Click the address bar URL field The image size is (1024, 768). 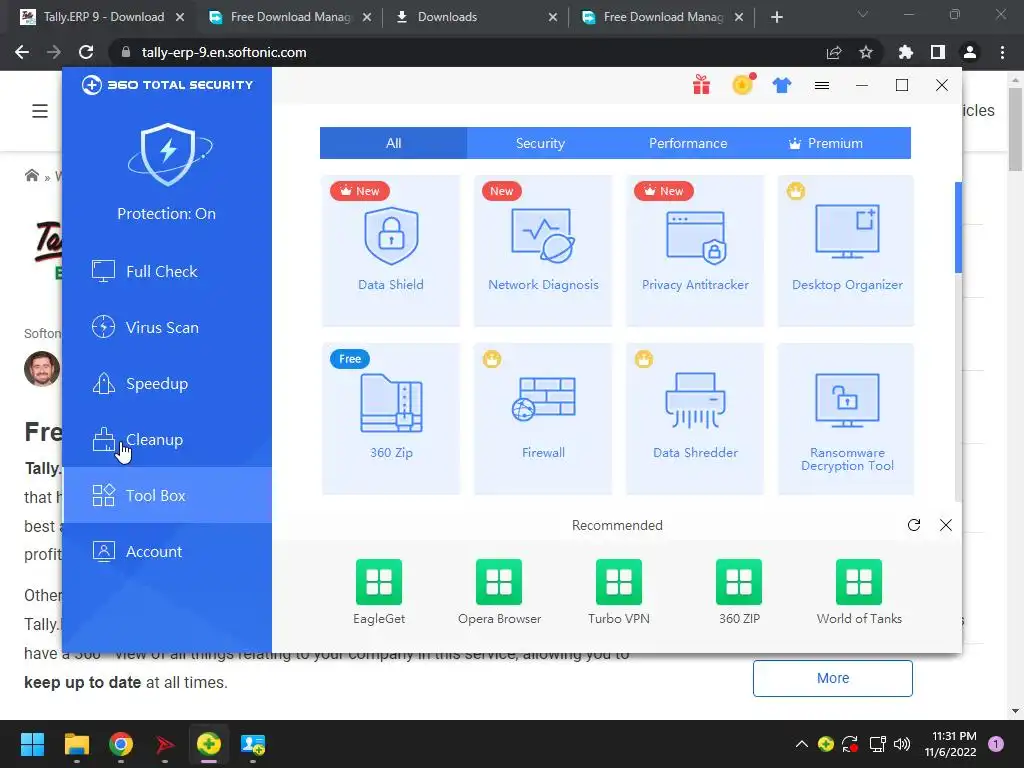click(x=467, y=52)
